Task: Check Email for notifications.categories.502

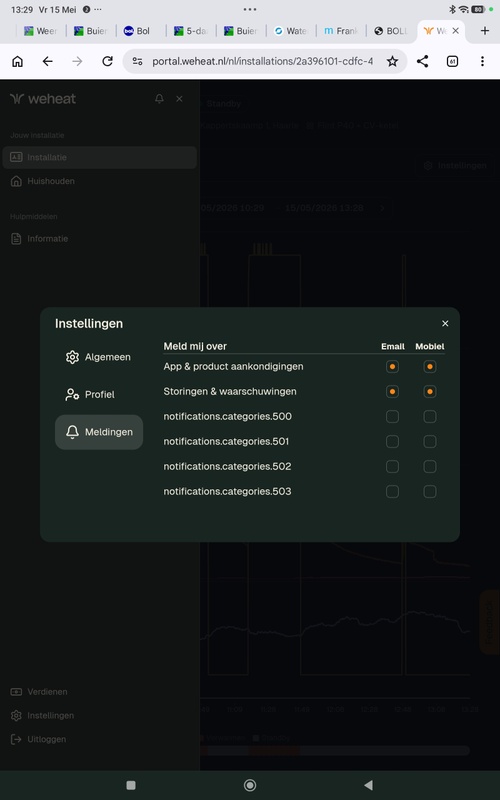Action: point(392,466)
